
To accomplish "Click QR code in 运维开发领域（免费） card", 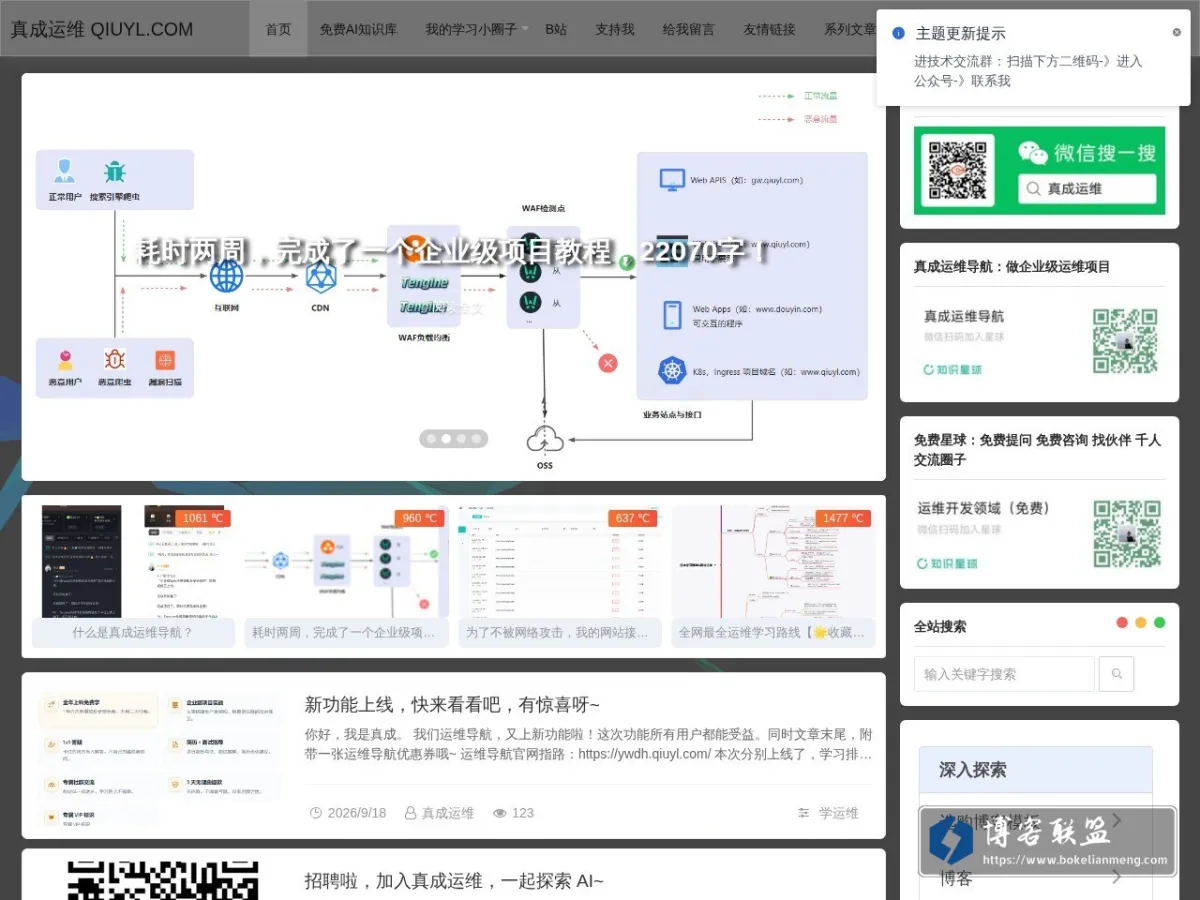I will pyautogui.click(x=1127, y=534).
